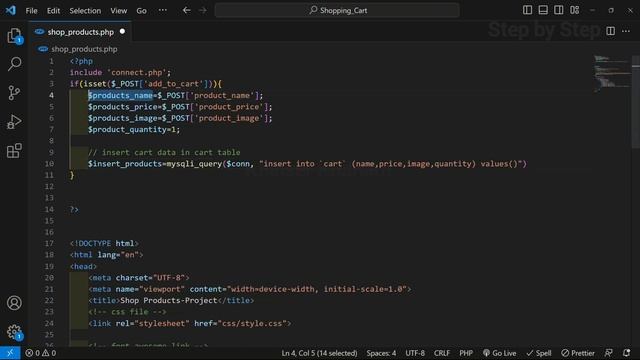
Task: Expand the hidden menus ellipsis
Action: point(162,10)
